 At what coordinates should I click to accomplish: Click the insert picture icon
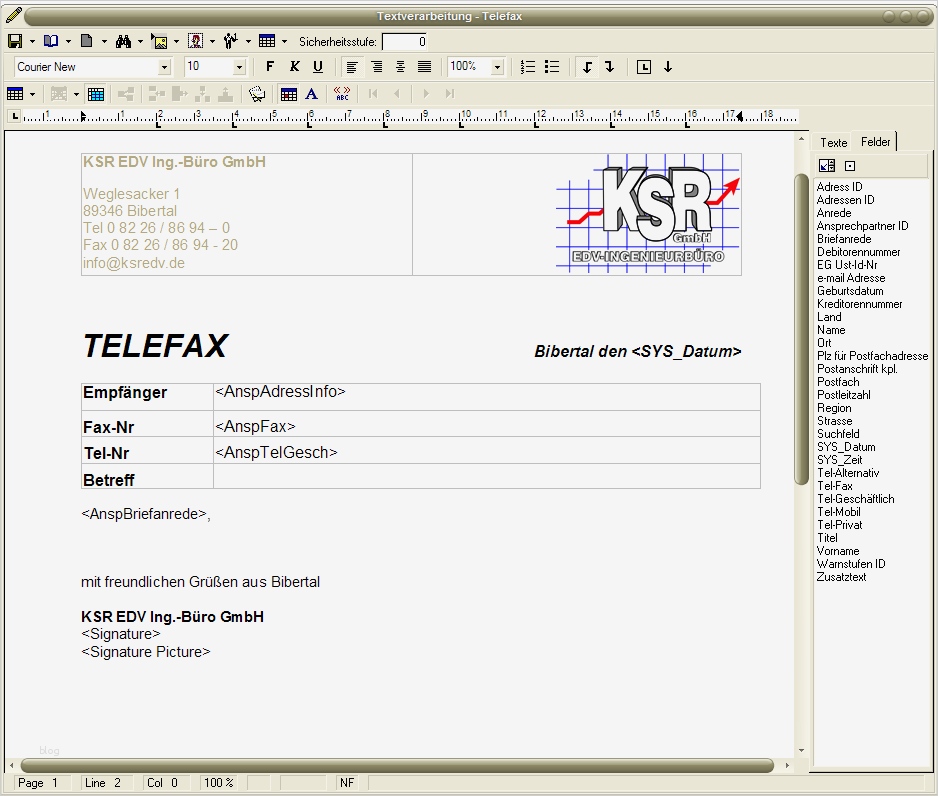(159, 41)
